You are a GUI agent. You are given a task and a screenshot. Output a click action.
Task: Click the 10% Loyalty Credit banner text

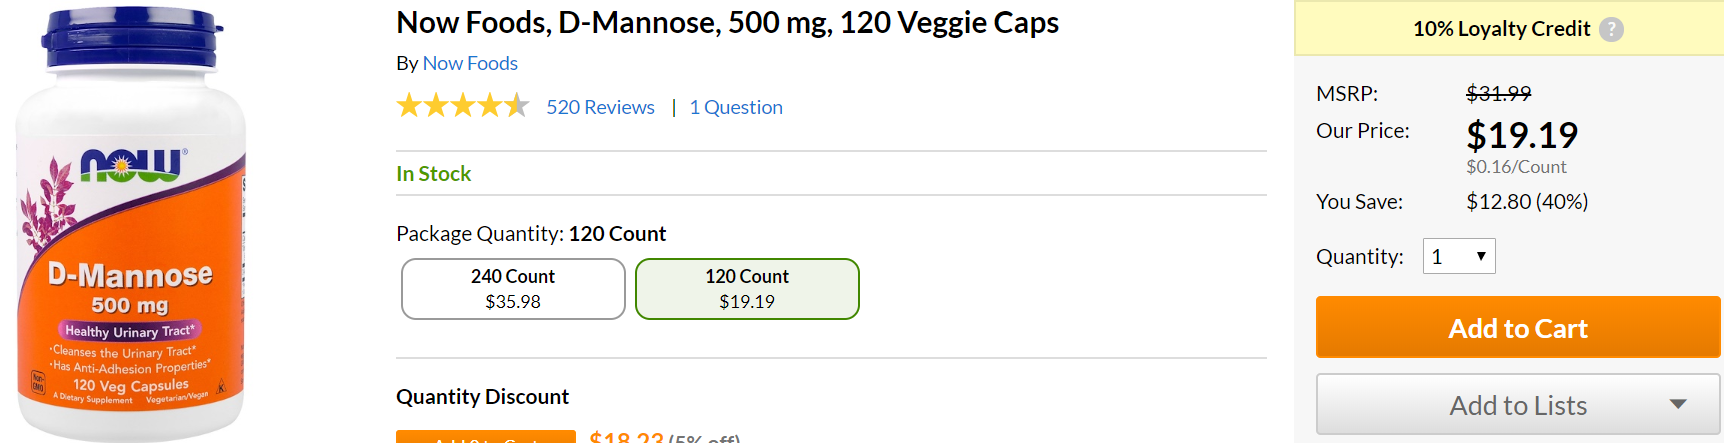coord(1501,29)
